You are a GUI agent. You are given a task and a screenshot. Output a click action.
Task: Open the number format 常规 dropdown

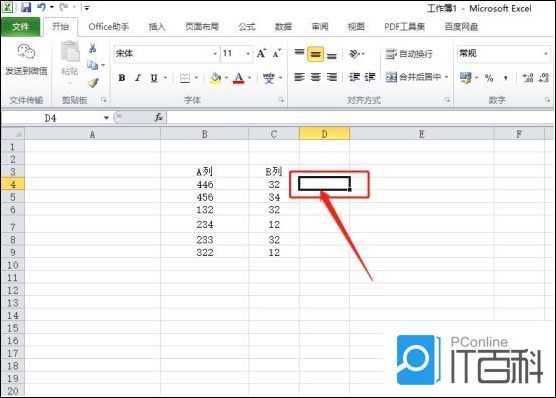click(545, 54)
